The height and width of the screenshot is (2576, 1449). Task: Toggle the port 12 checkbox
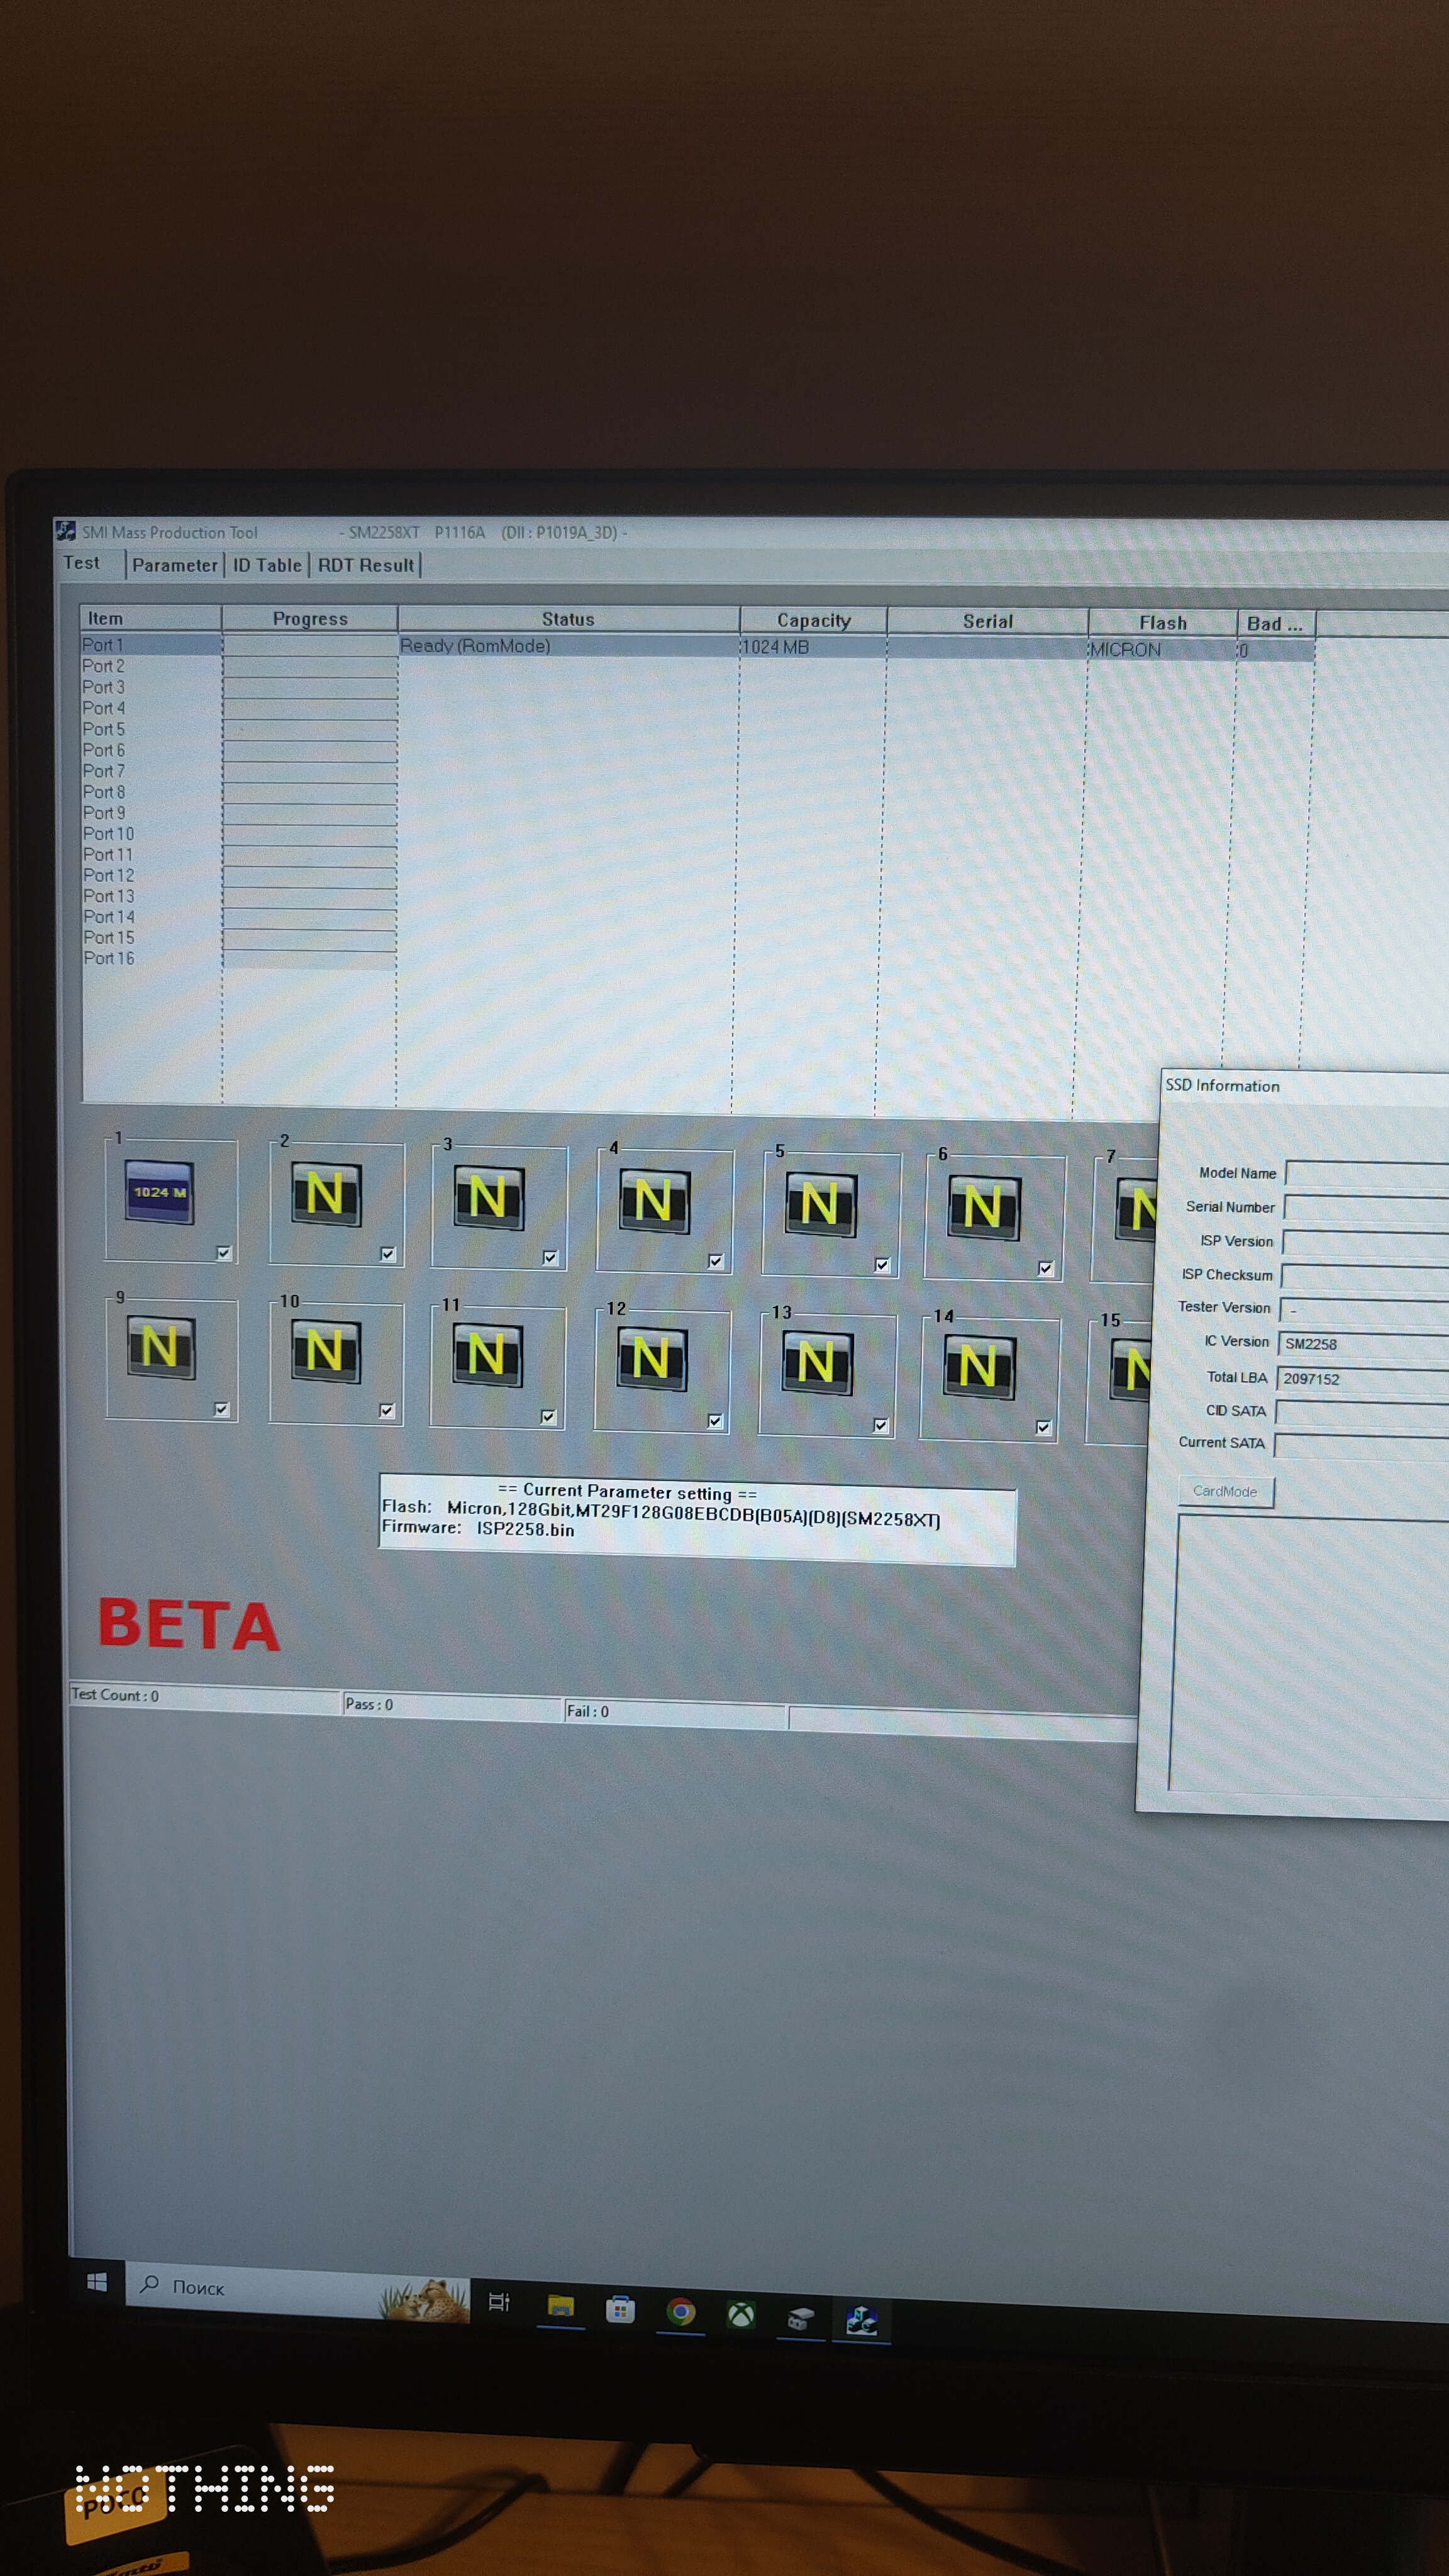click(715, 1421)
